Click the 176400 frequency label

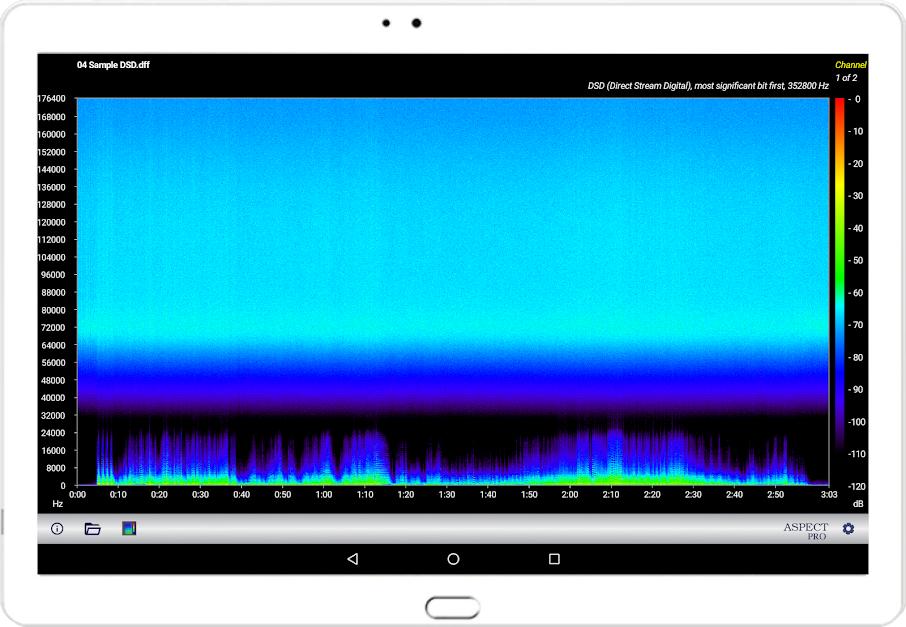[x=51, y=99]
